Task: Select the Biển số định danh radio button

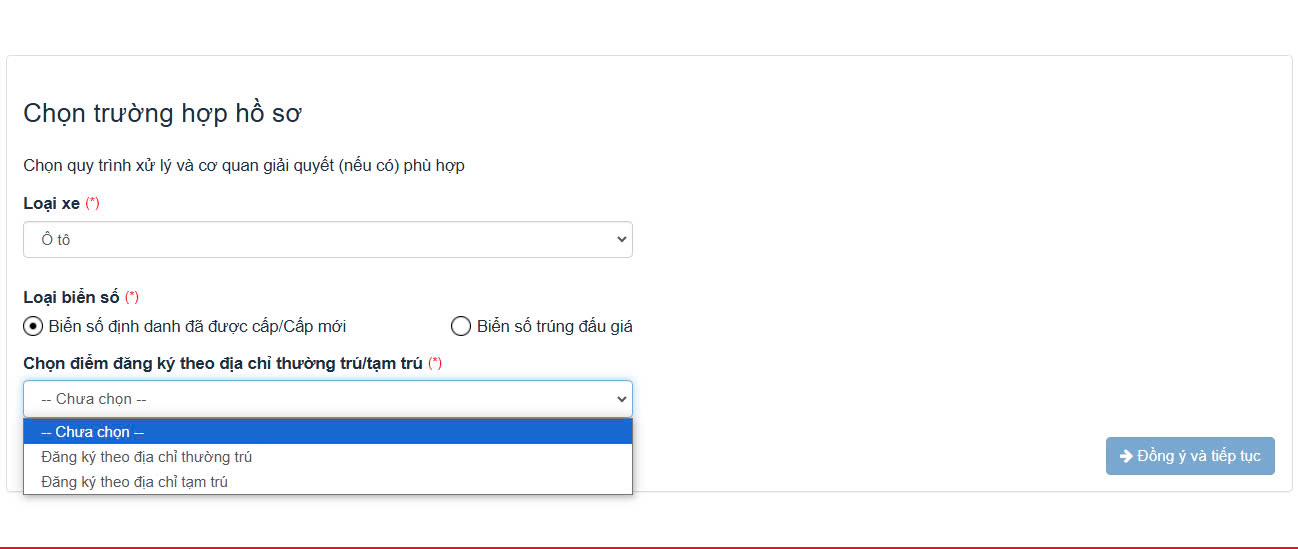Action: coord(34,326)
